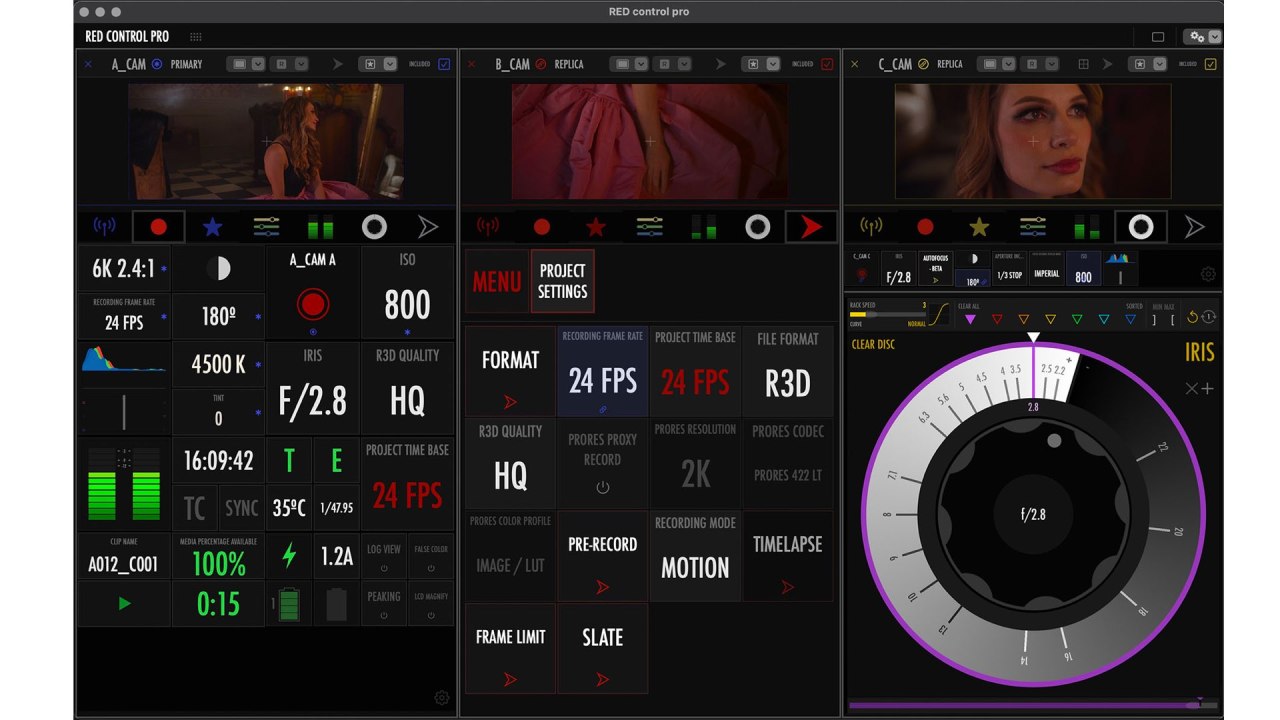The height and width of the screenshot is (720, 1280).
Task: Click A_CAM green play clip button
Action: coord(124,604)
